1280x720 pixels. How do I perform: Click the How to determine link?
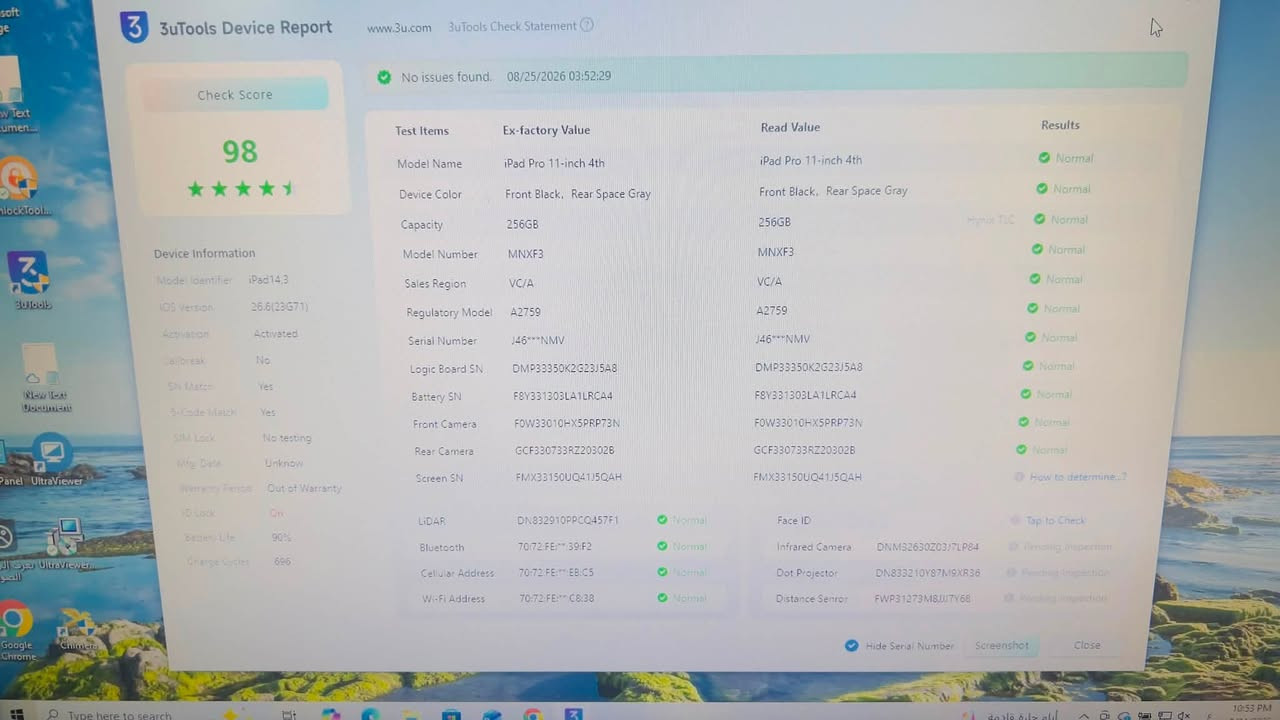pos(1078,477)
